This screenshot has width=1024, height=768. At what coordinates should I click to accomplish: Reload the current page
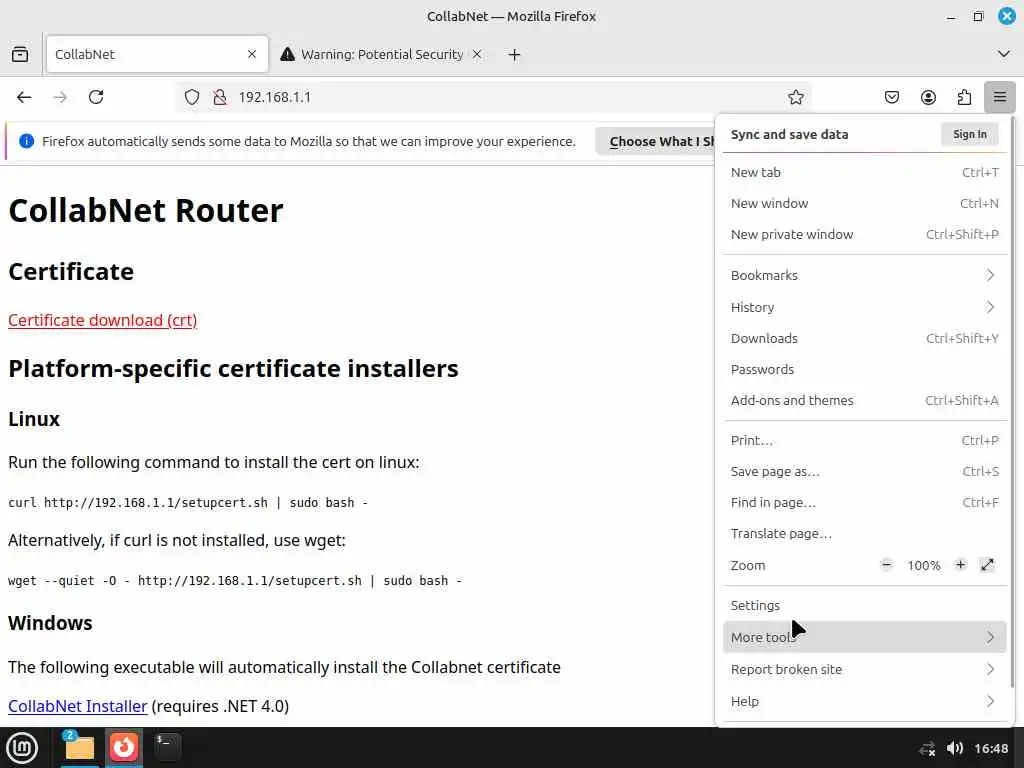pos(96,97)
